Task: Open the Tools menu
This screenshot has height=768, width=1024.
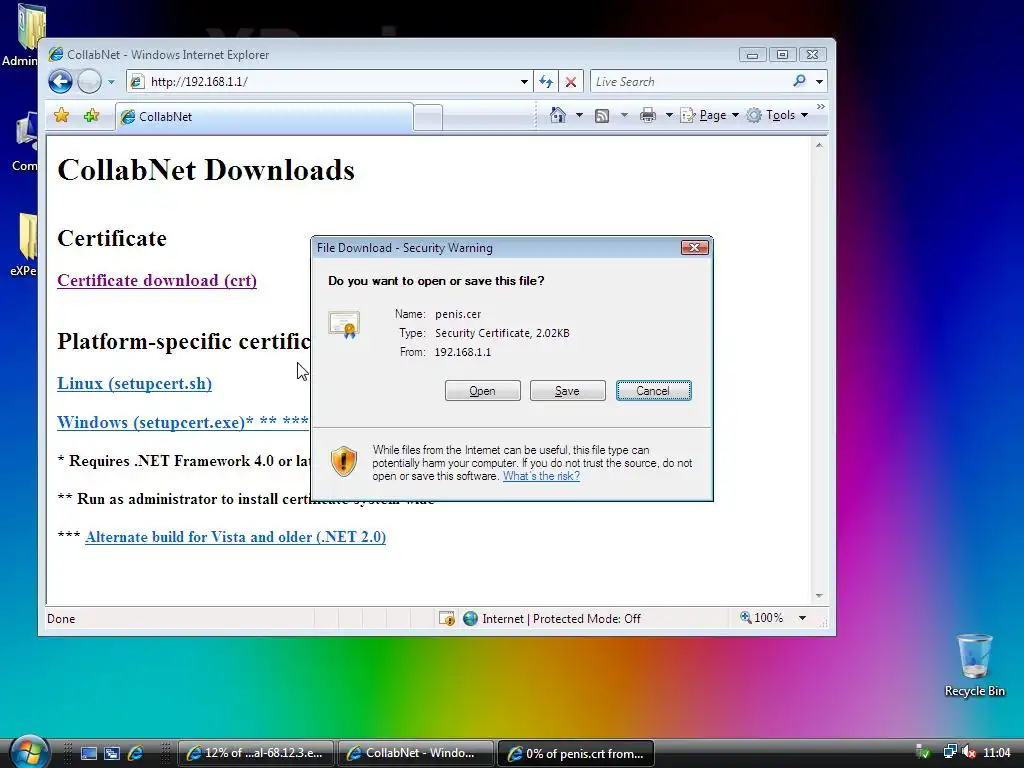Action: pos(778,115)
